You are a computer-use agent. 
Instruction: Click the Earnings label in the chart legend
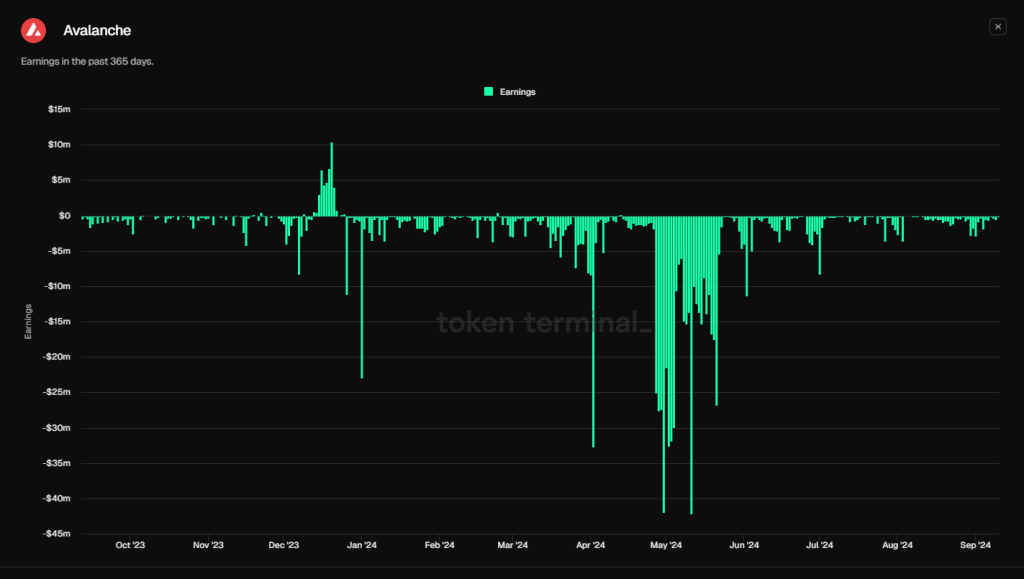pyautogui.click(x=520, y=91)
